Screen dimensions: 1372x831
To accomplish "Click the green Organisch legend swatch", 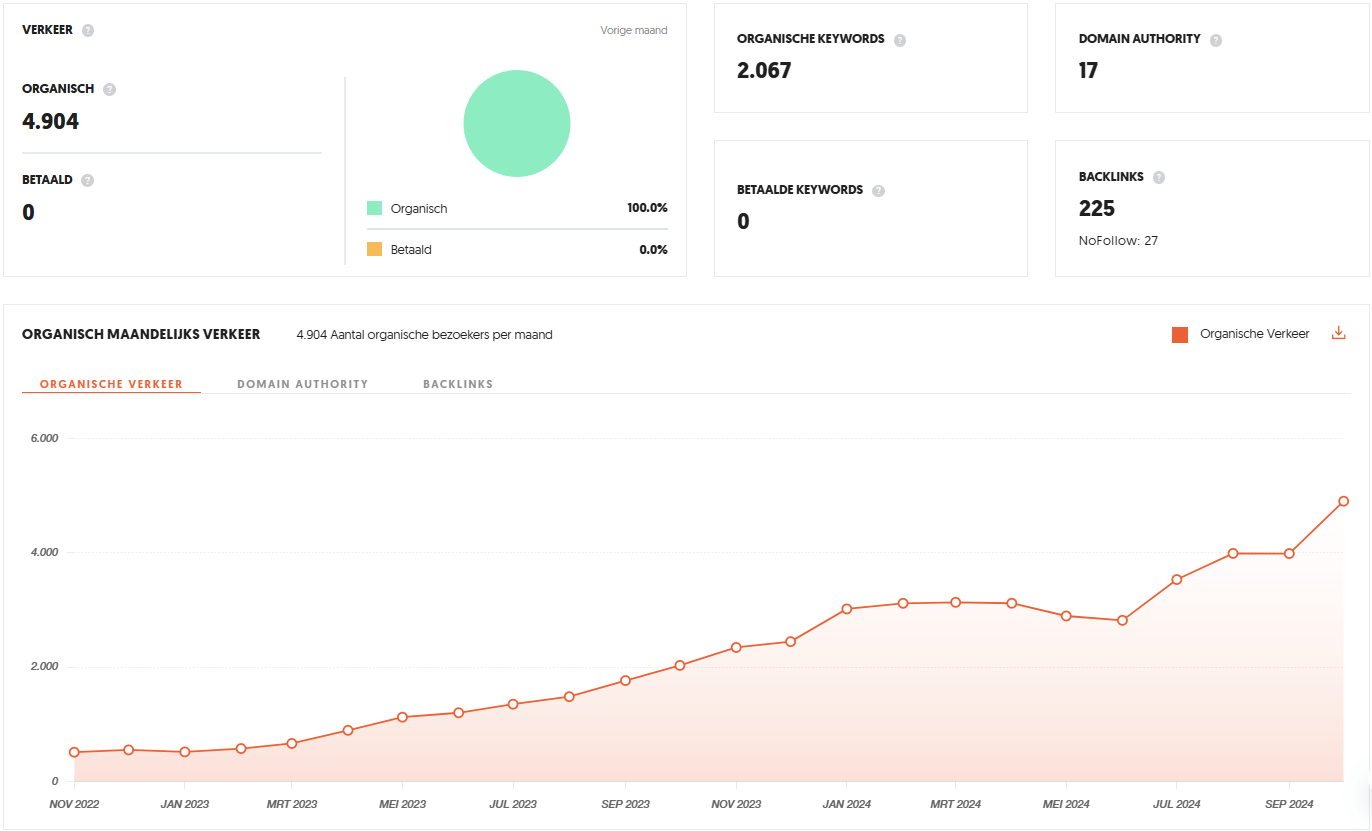I will (375, 208).
